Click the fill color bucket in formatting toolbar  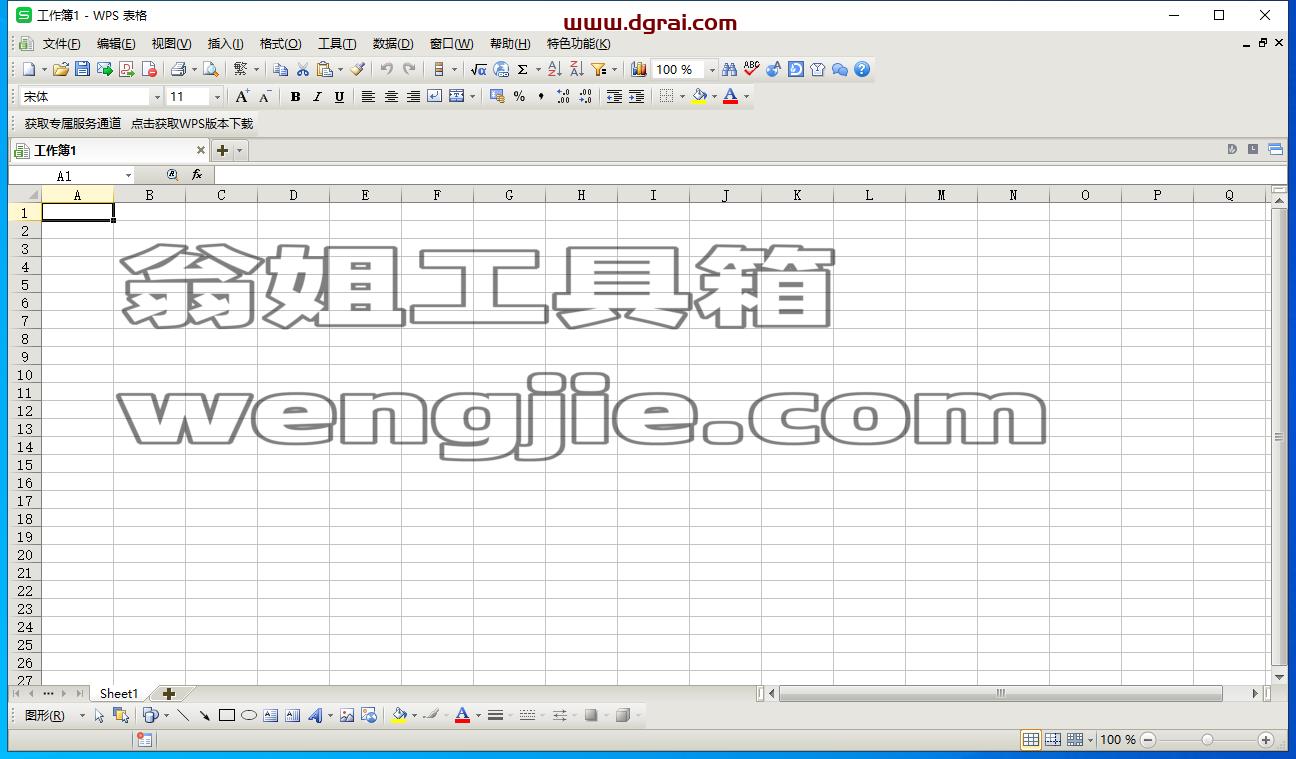[699, 97]
